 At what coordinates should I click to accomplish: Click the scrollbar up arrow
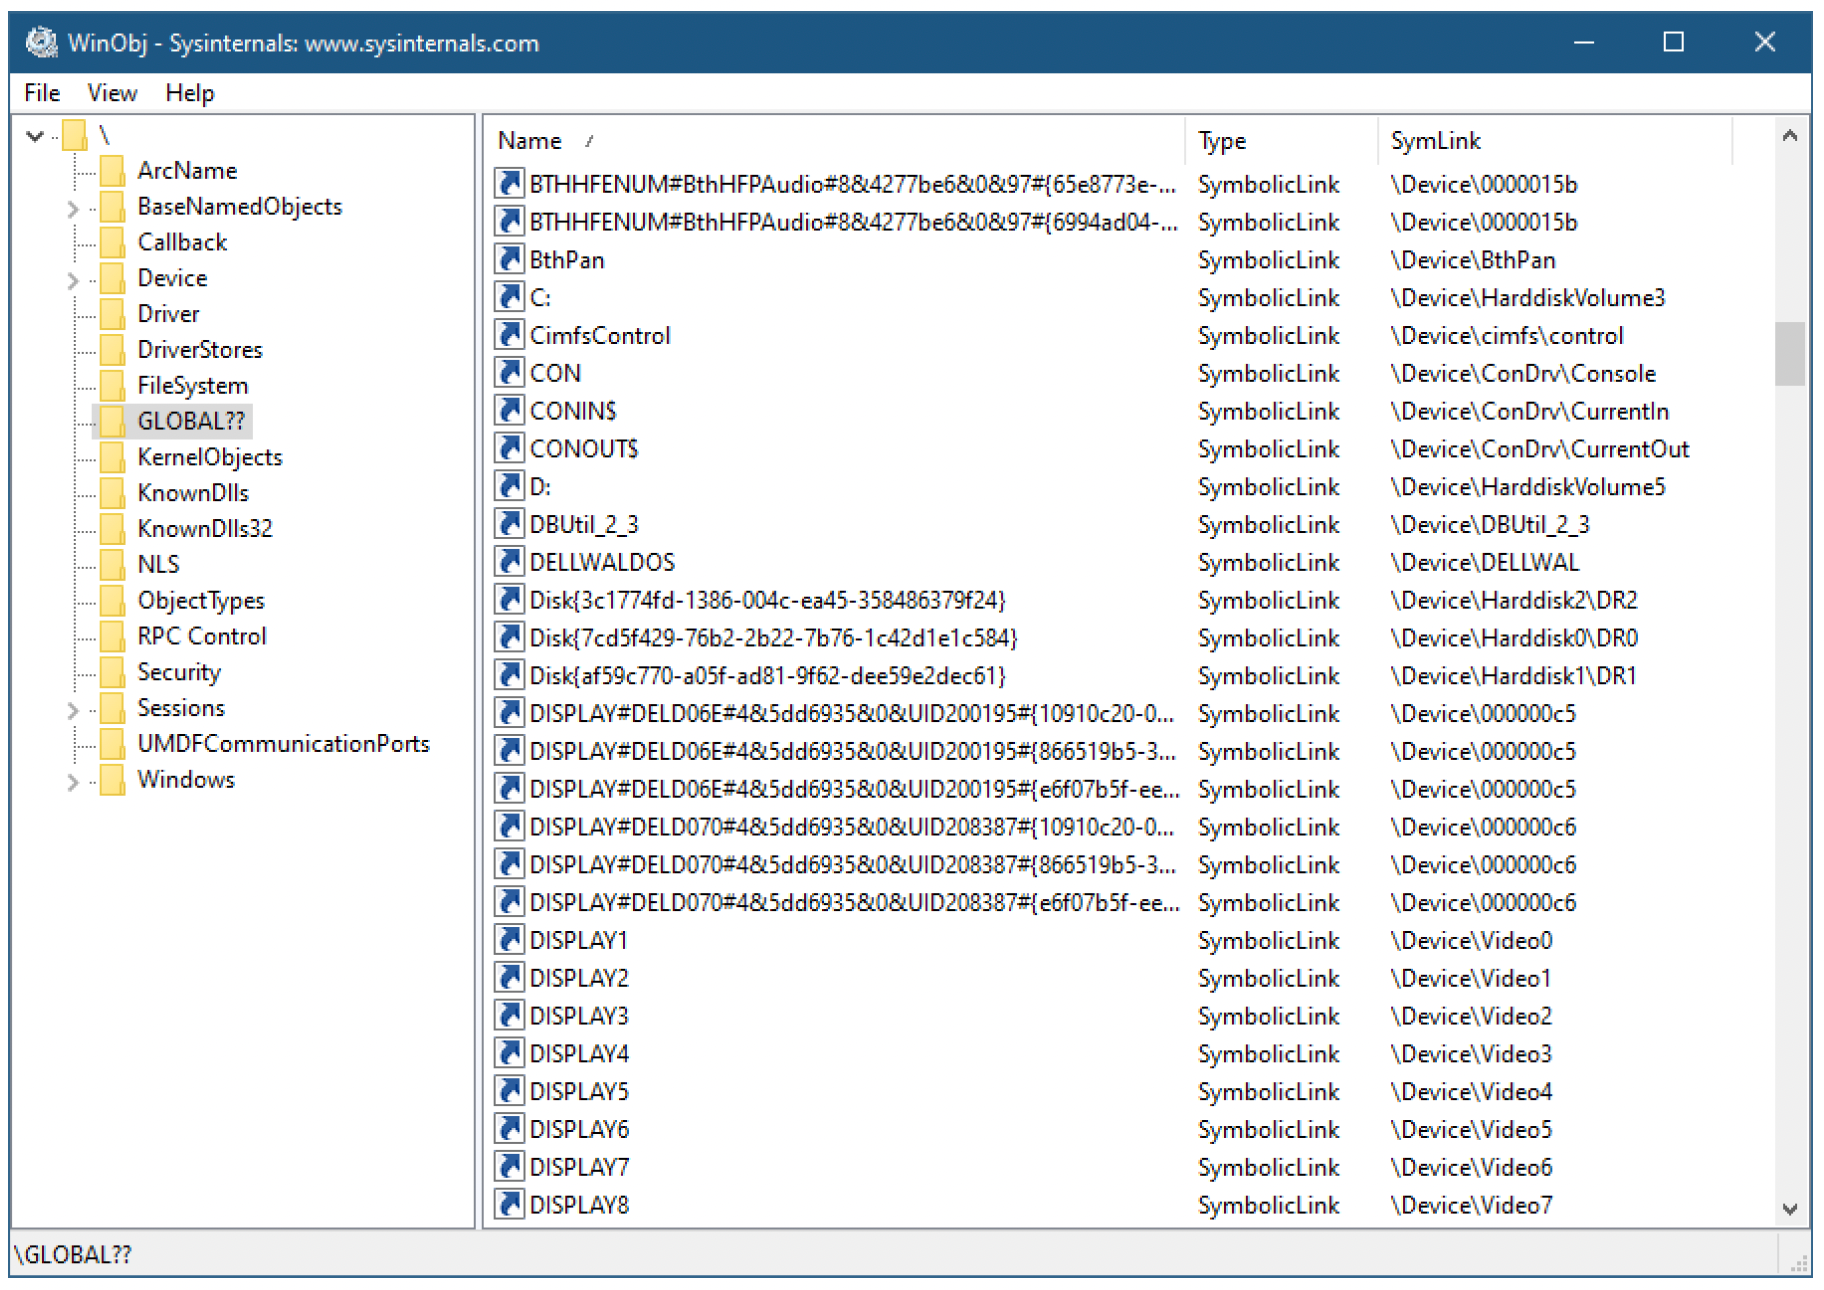tap(1789, 135)
